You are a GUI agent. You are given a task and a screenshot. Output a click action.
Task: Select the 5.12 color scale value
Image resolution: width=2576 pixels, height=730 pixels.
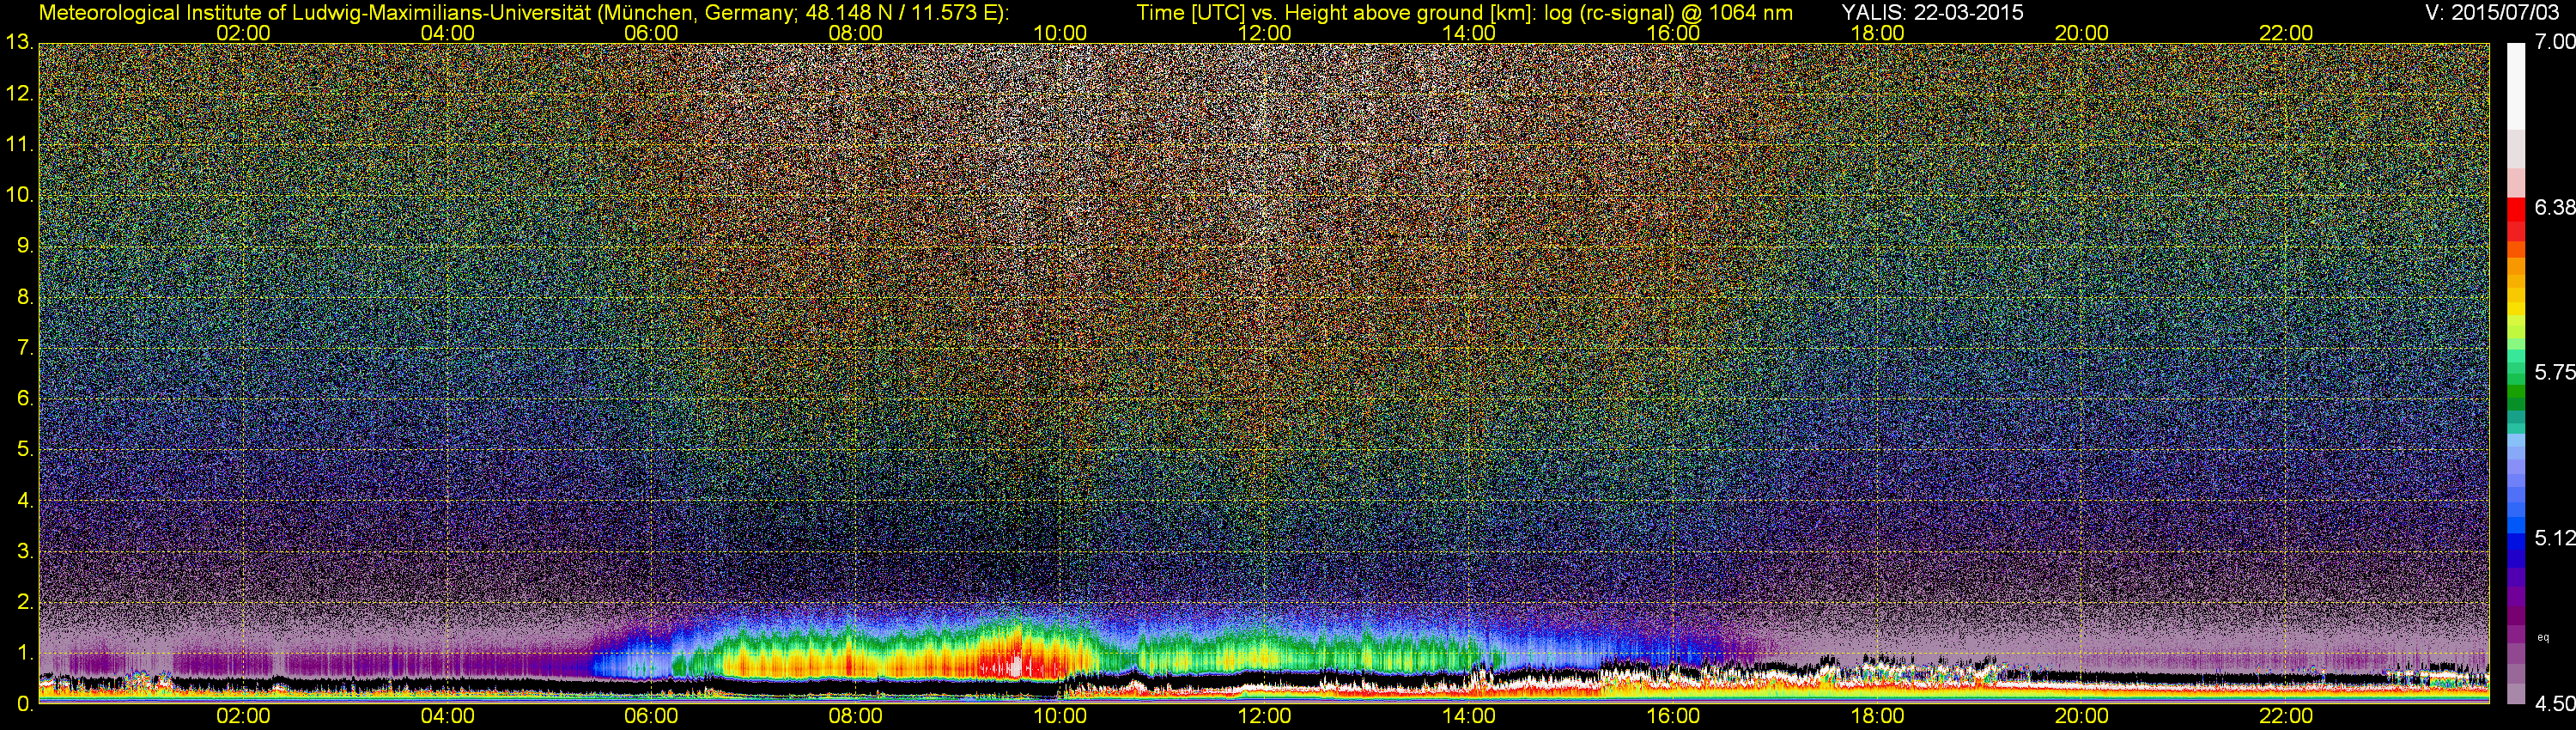(2555, 539)
